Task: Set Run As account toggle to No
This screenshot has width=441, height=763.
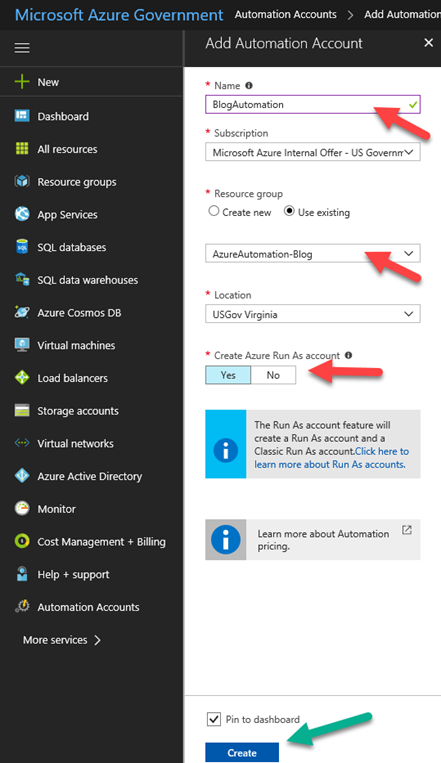Action: (x=273, y=375)
